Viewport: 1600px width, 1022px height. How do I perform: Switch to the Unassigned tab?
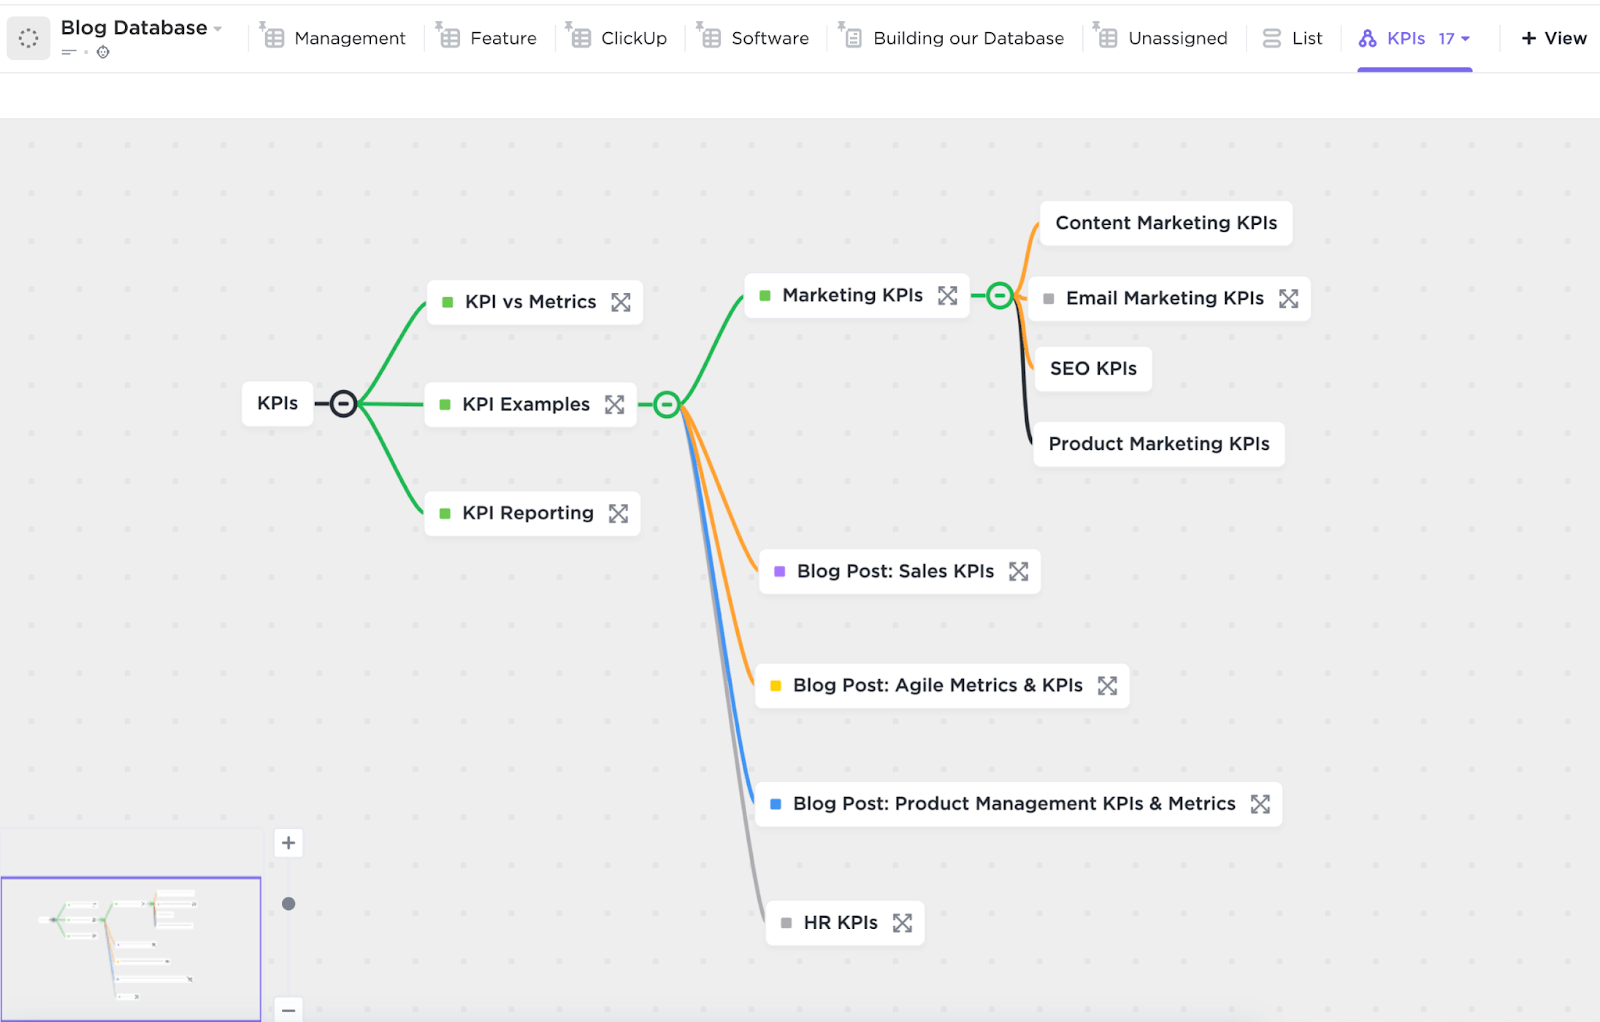click(1161, 38)
